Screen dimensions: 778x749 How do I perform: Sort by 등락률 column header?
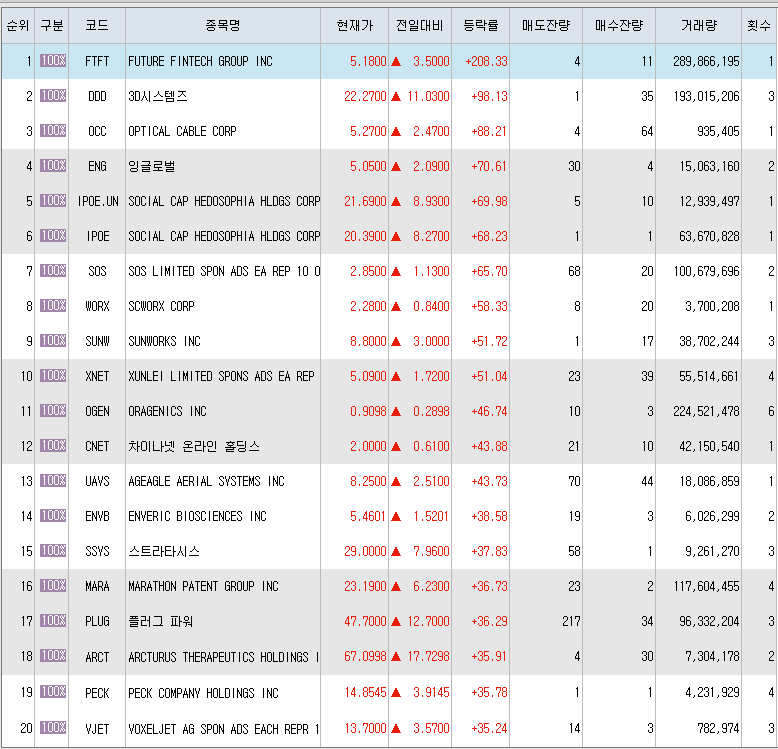pyautogui.click(x=480, y=25)
